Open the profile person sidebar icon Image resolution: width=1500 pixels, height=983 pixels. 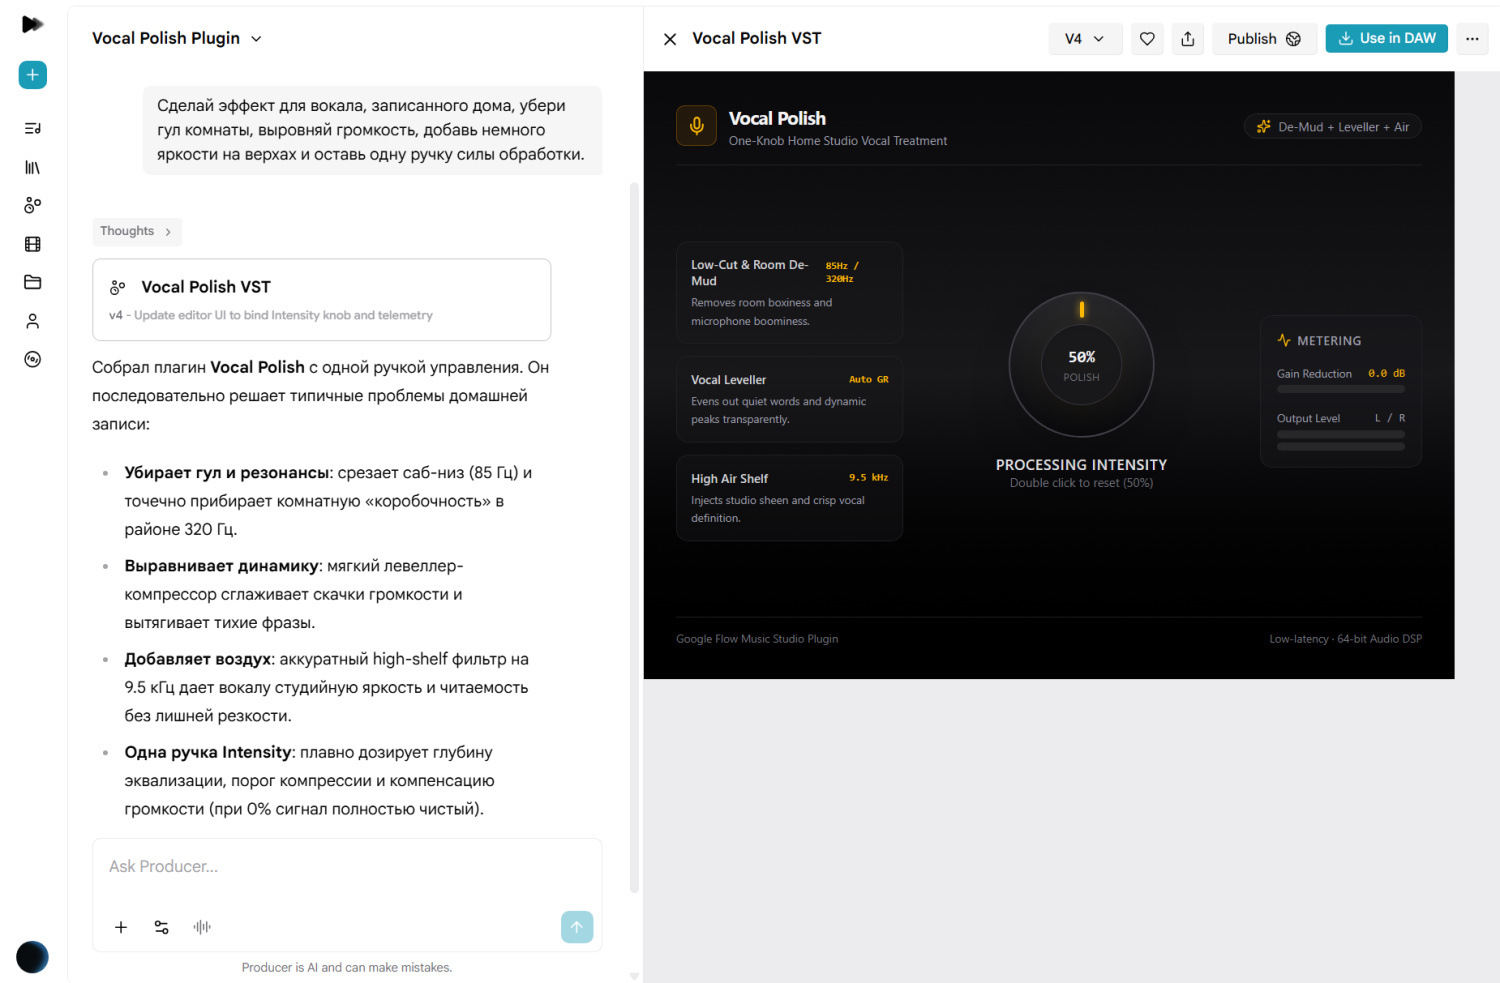pyautogui.click(x=32, y=321)
